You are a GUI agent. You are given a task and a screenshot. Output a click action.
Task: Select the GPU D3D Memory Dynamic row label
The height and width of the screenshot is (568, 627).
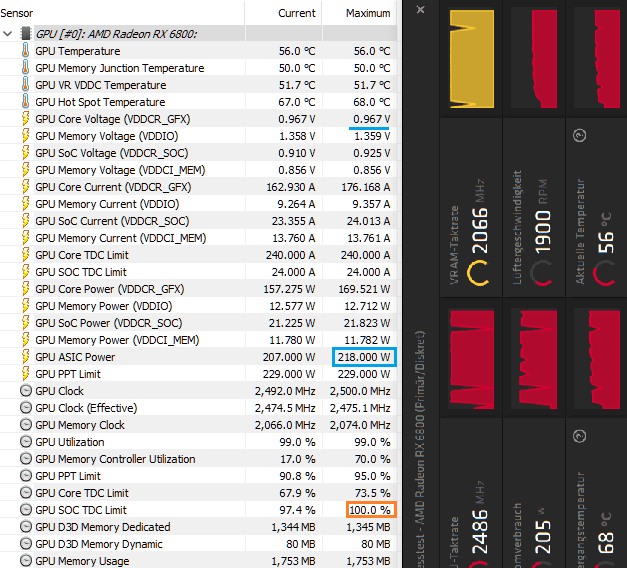[99, 544]
